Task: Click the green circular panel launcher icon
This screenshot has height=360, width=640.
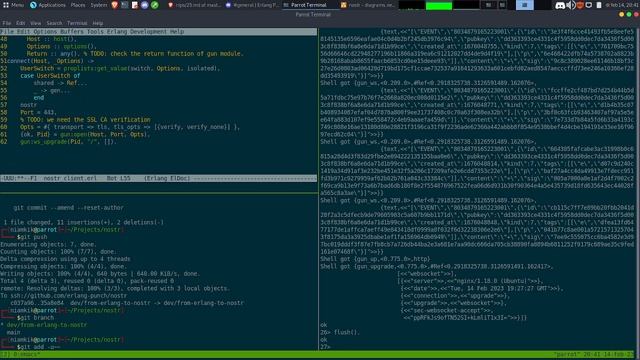Action: tap(155, 5)
